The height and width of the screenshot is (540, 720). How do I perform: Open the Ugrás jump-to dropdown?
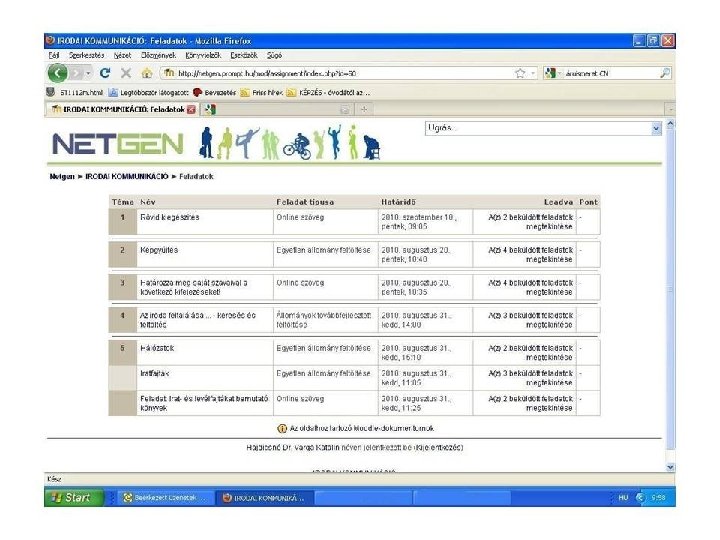point(543,128)
